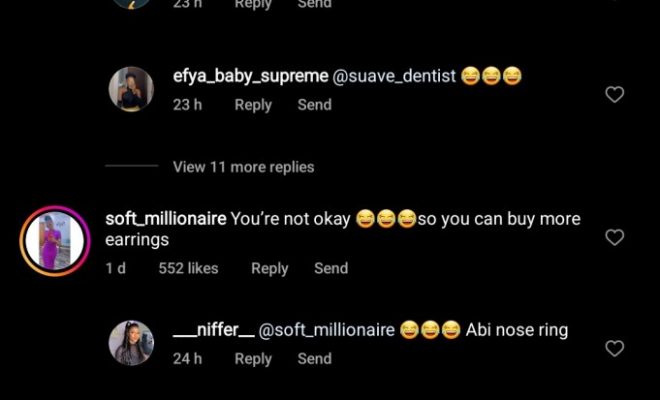The width and height of the screenshot is (660, 400).
Task: Tap heart on ___niffer__'s reply
Action: click(x=615, y=349)
